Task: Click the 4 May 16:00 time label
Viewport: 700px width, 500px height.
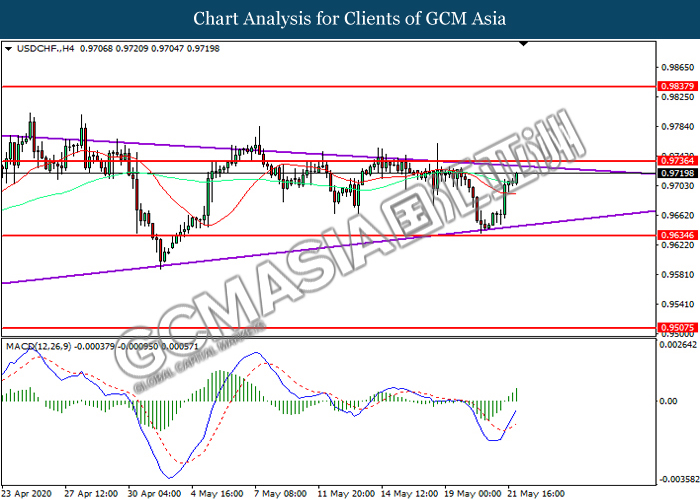Action: click(x=217, y=494)
